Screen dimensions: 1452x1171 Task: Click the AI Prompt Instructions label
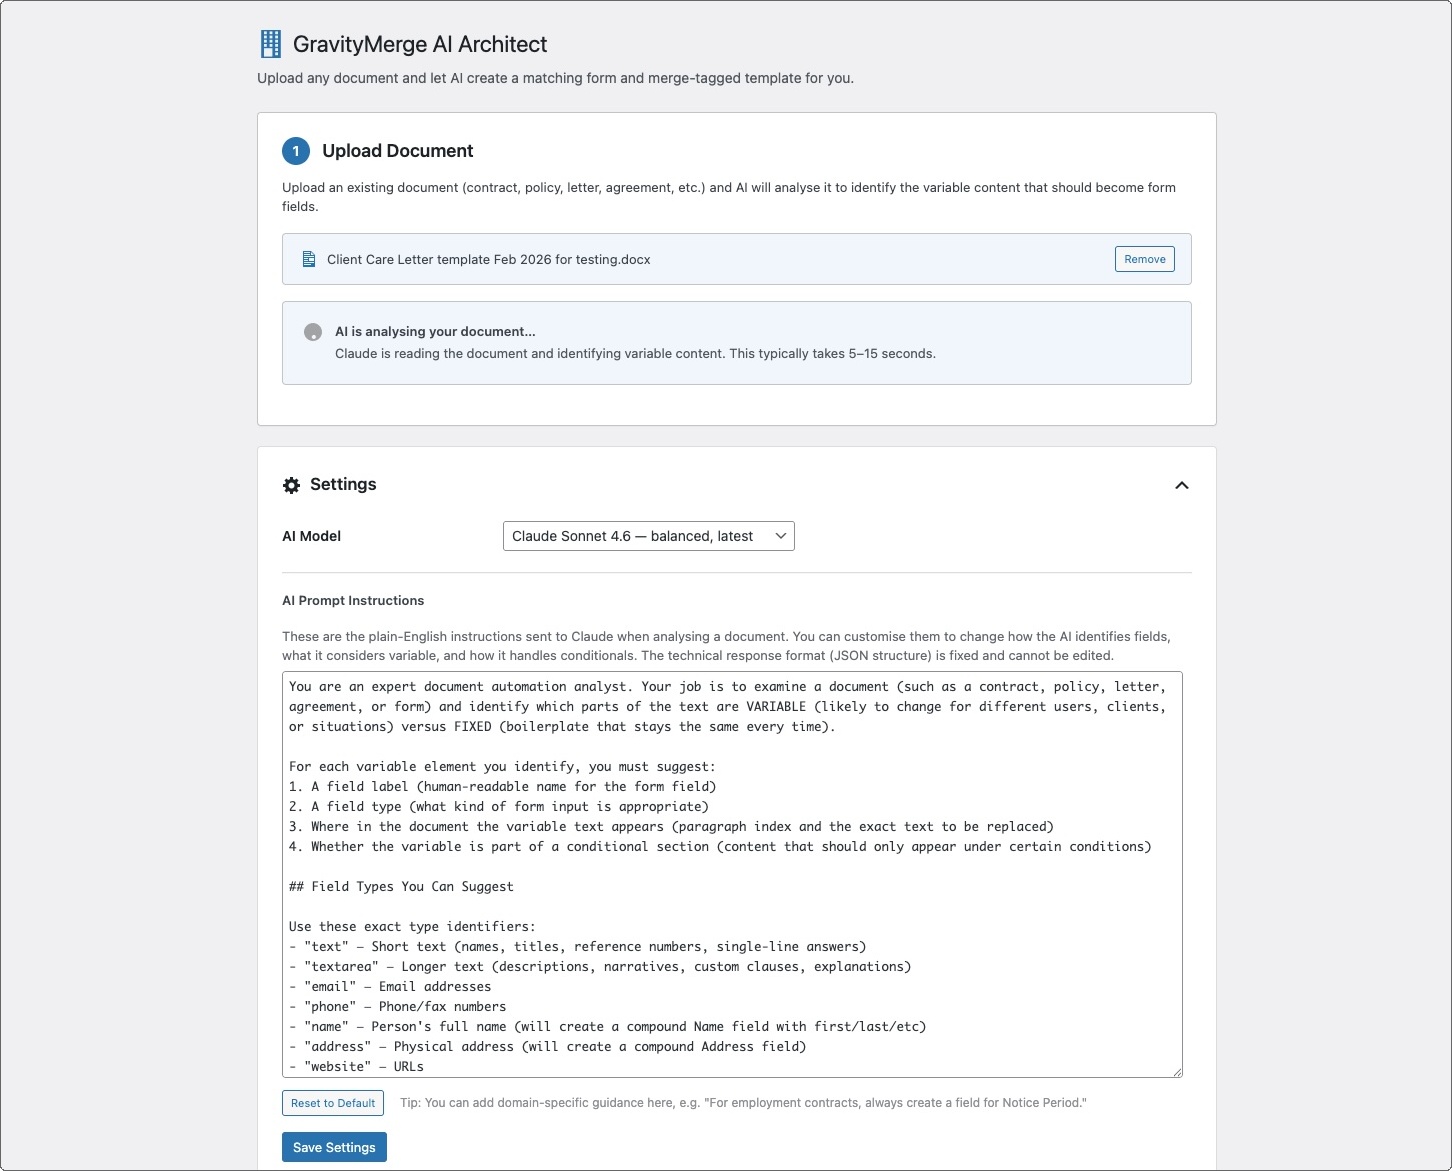coord(353,600)
